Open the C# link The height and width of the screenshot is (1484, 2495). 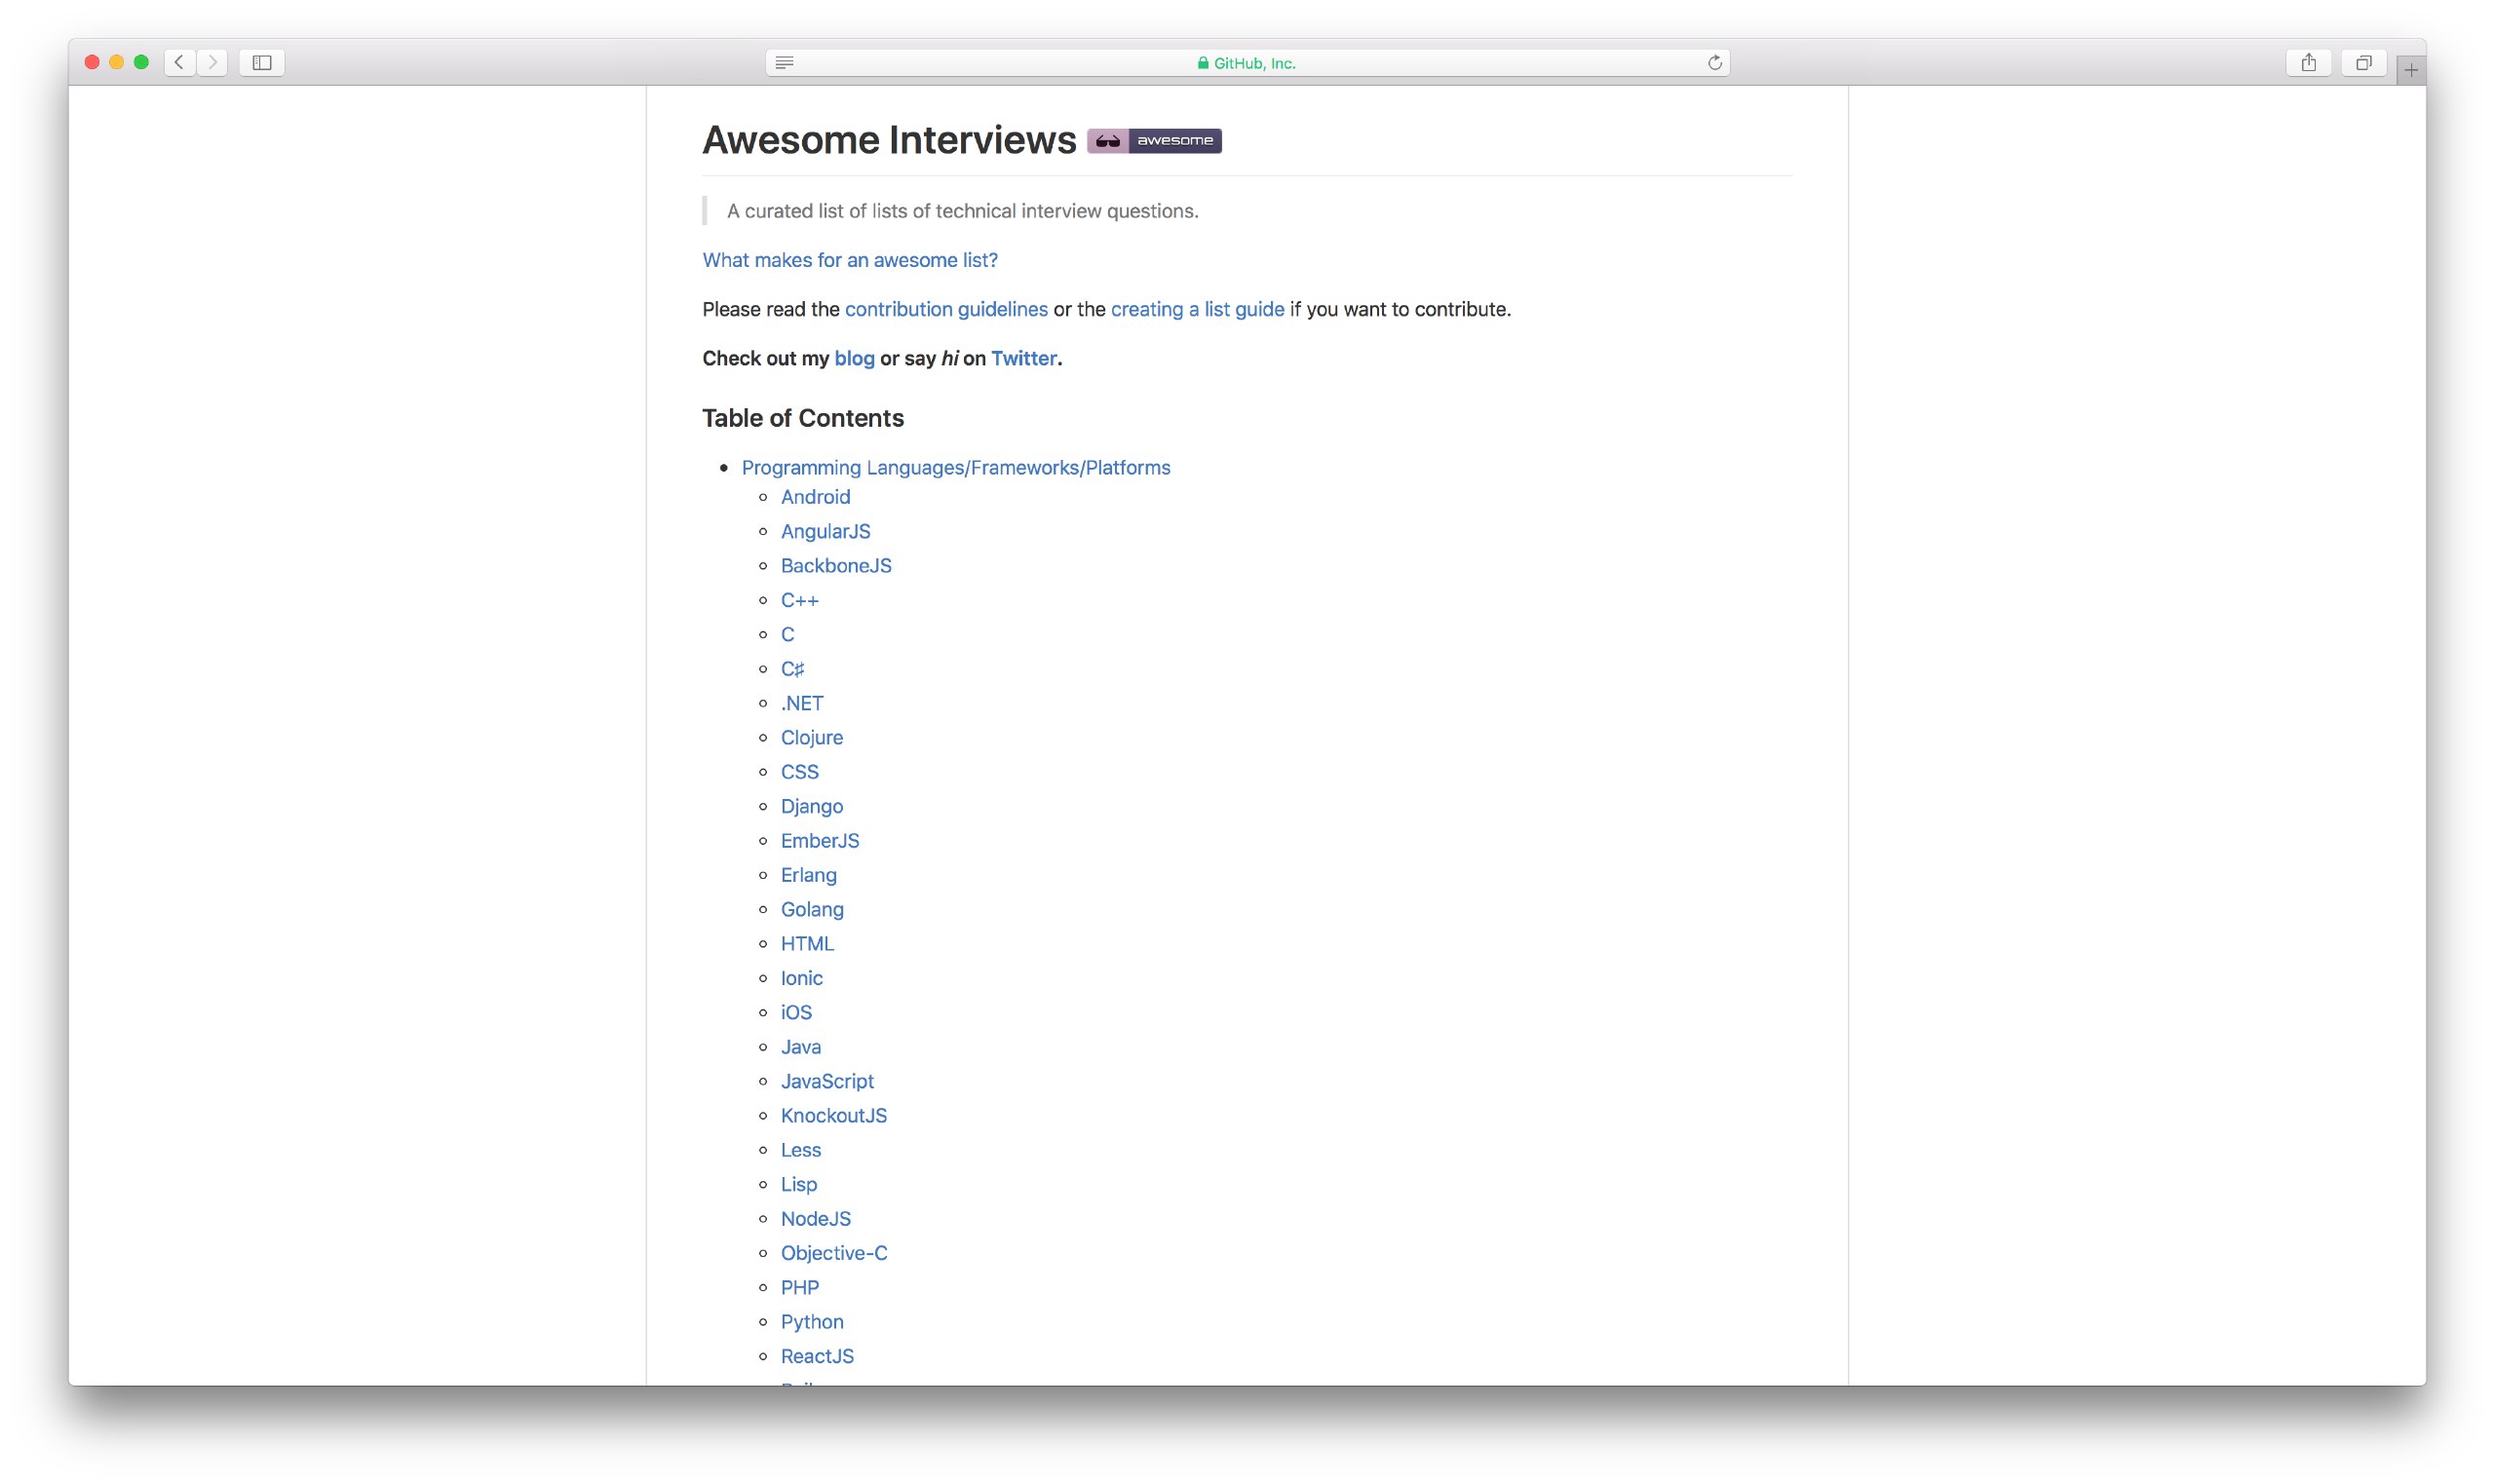(792, 668)
